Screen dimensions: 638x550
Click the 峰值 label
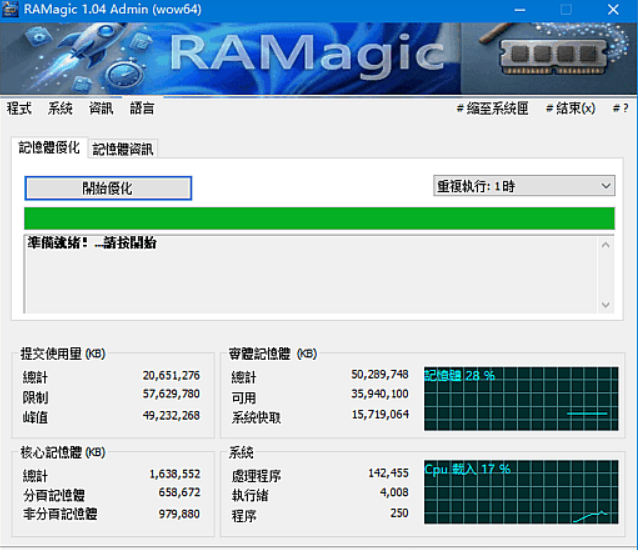coord(35,418)
